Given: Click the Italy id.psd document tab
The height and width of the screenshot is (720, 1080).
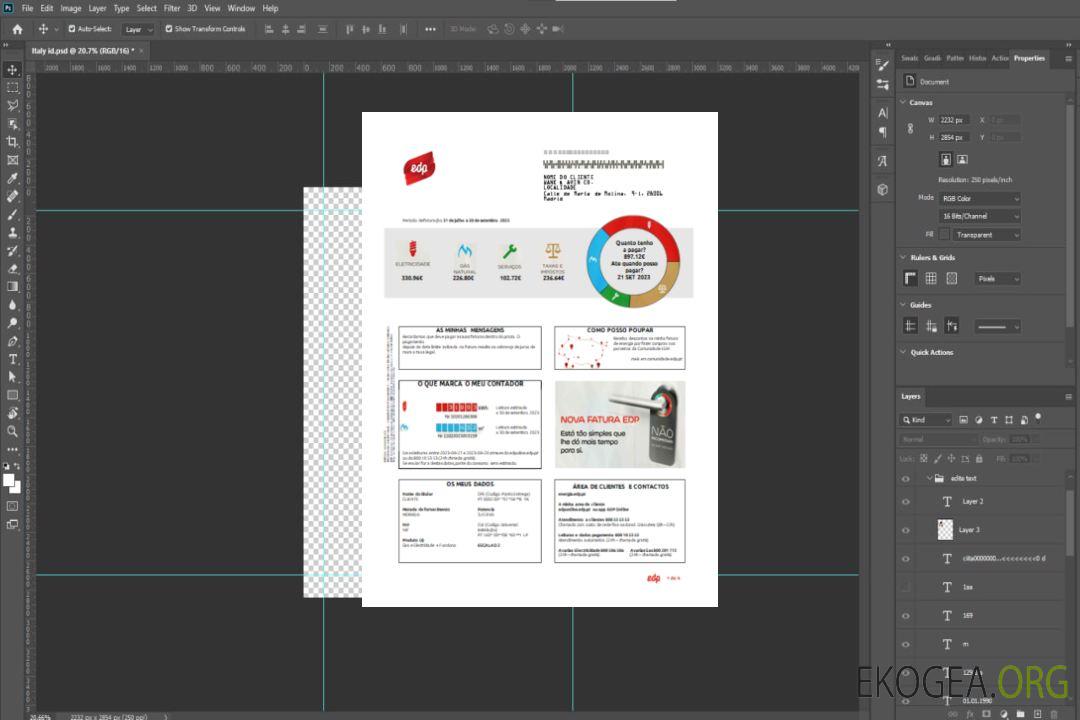Looking at the screenshot, I should pyautogui.click(x=83, y=50).
